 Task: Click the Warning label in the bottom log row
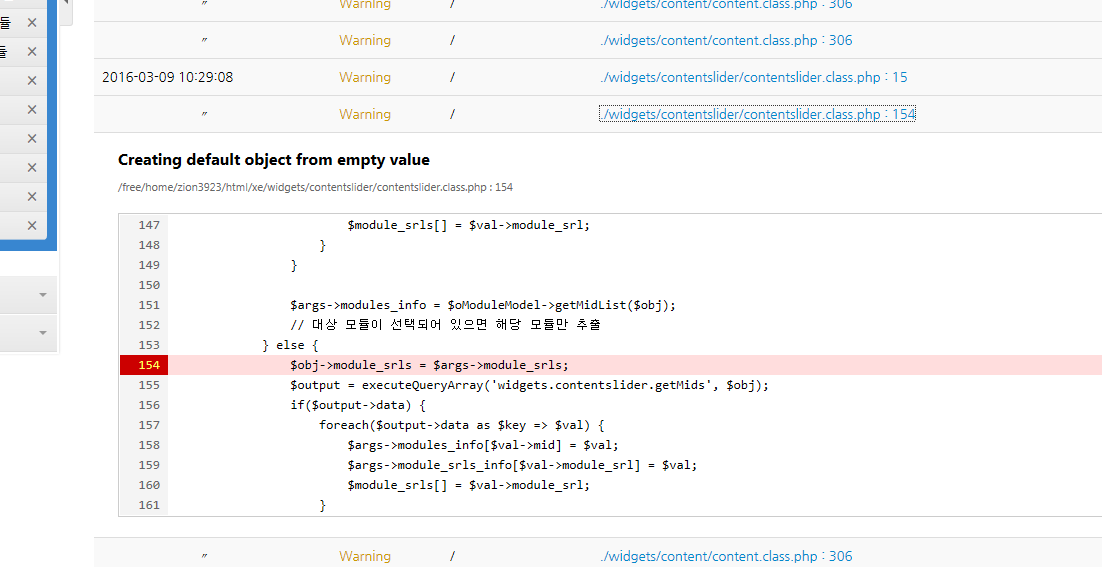364,556
